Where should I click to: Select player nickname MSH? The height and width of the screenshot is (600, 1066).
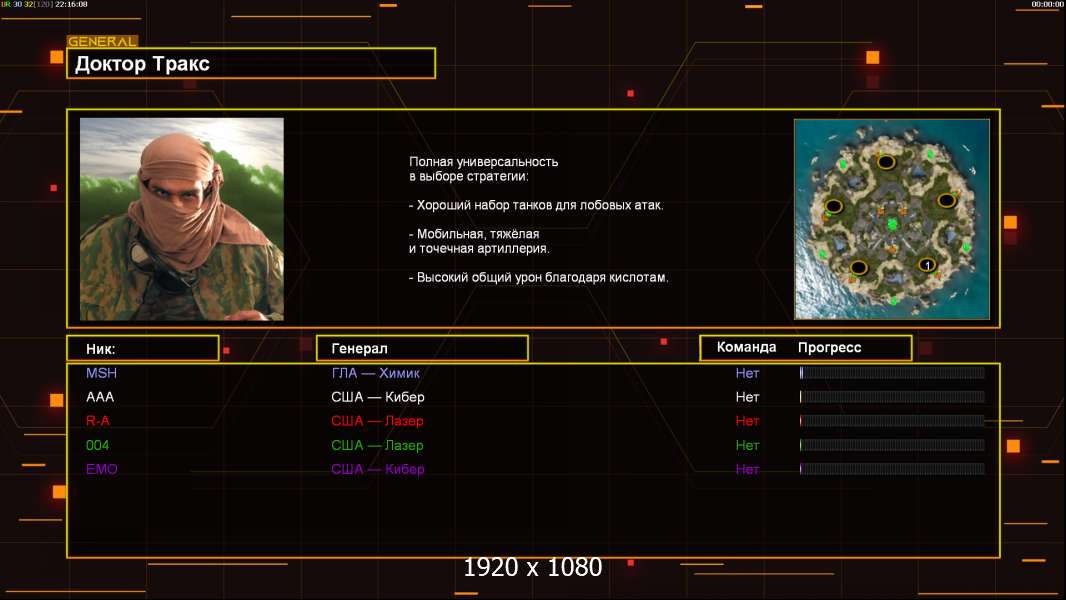point(101,373)
